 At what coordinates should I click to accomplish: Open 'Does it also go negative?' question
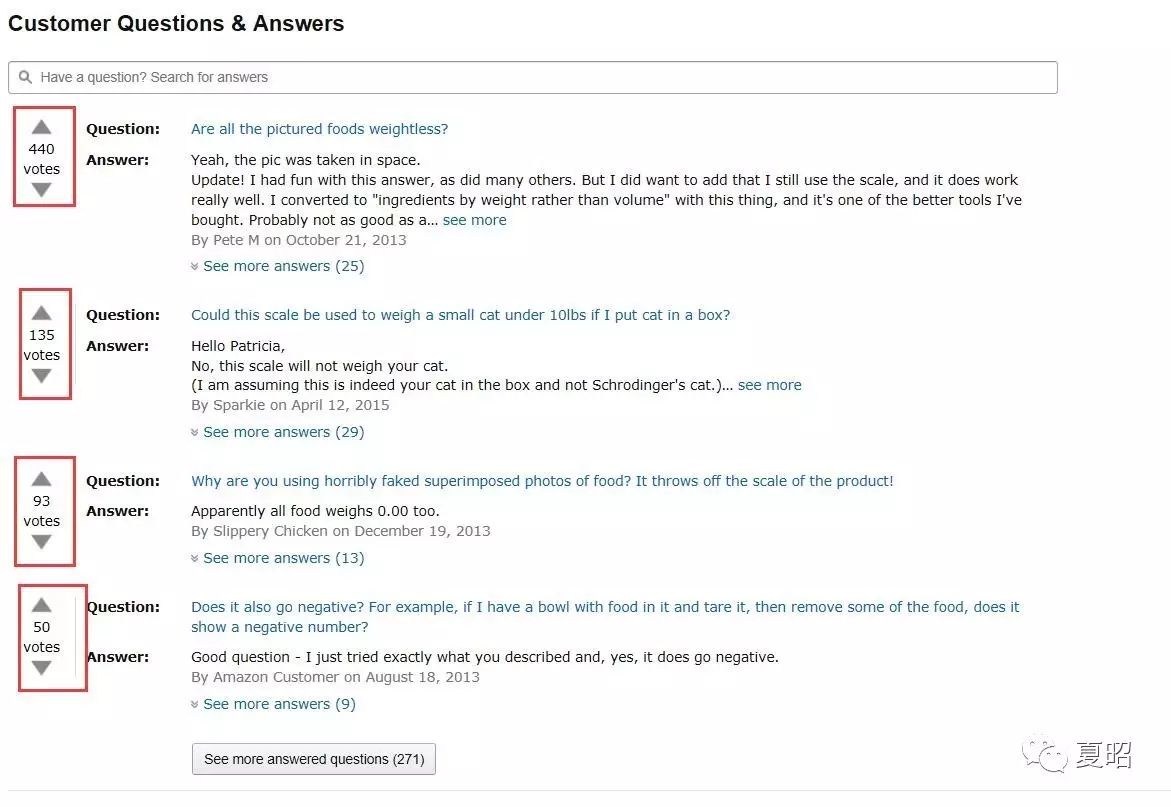click(605, 607)
